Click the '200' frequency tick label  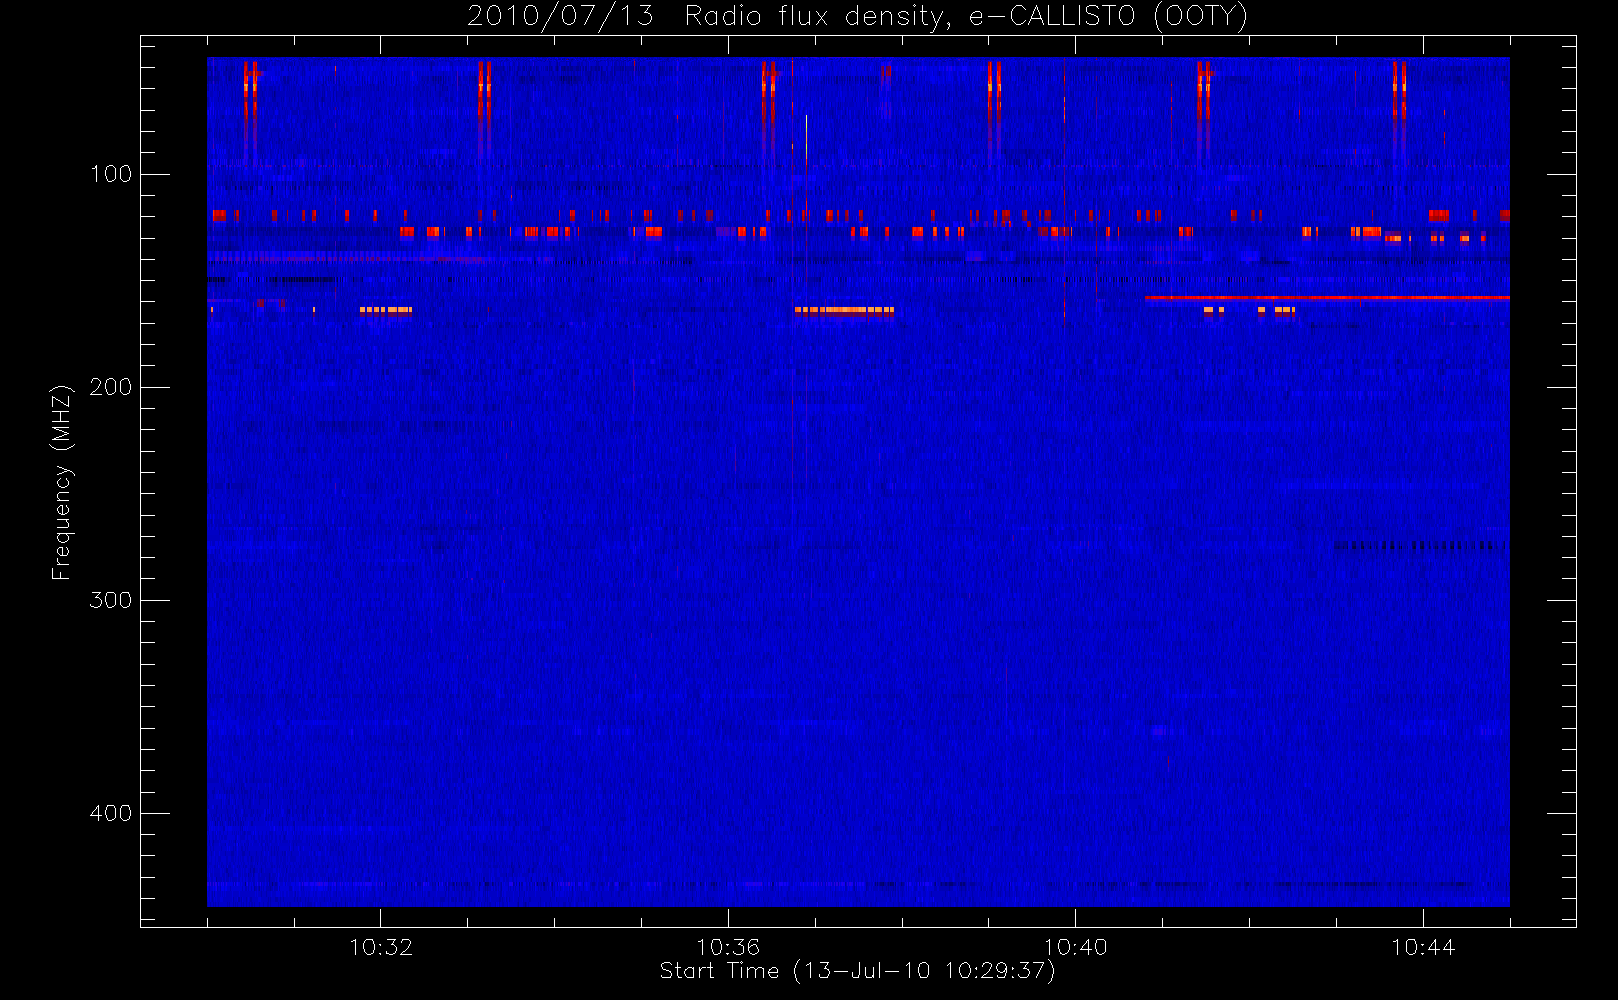110,387
